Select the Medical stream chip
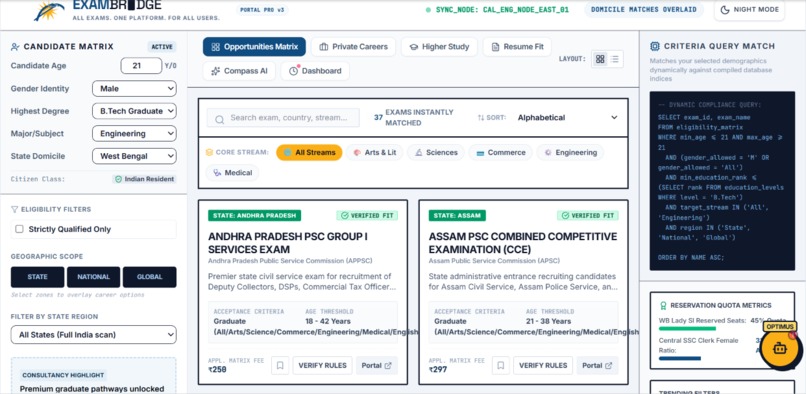806x394 pixels. [x=232, y=173]
